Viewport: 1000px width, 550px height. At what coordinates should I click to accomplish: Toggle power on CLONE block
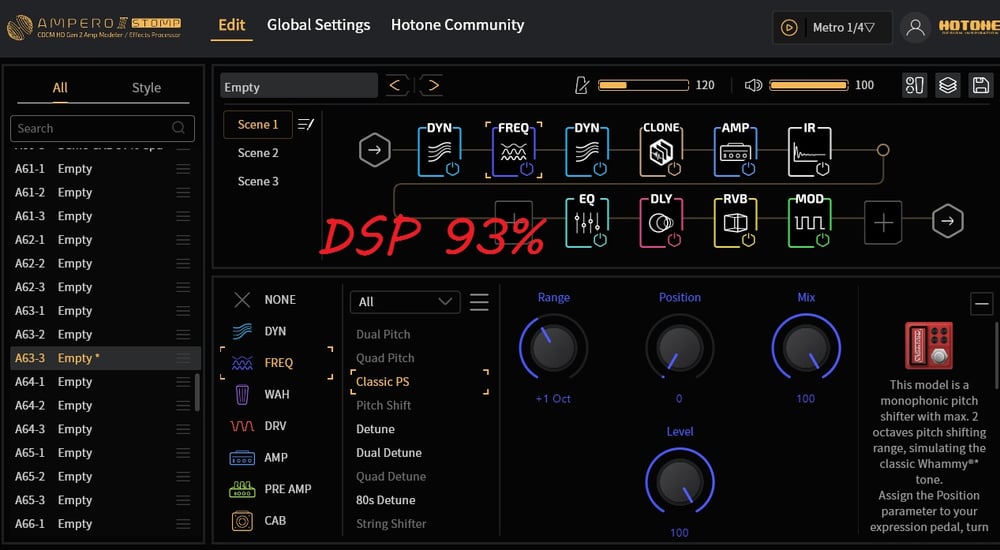tap(674, 168)
